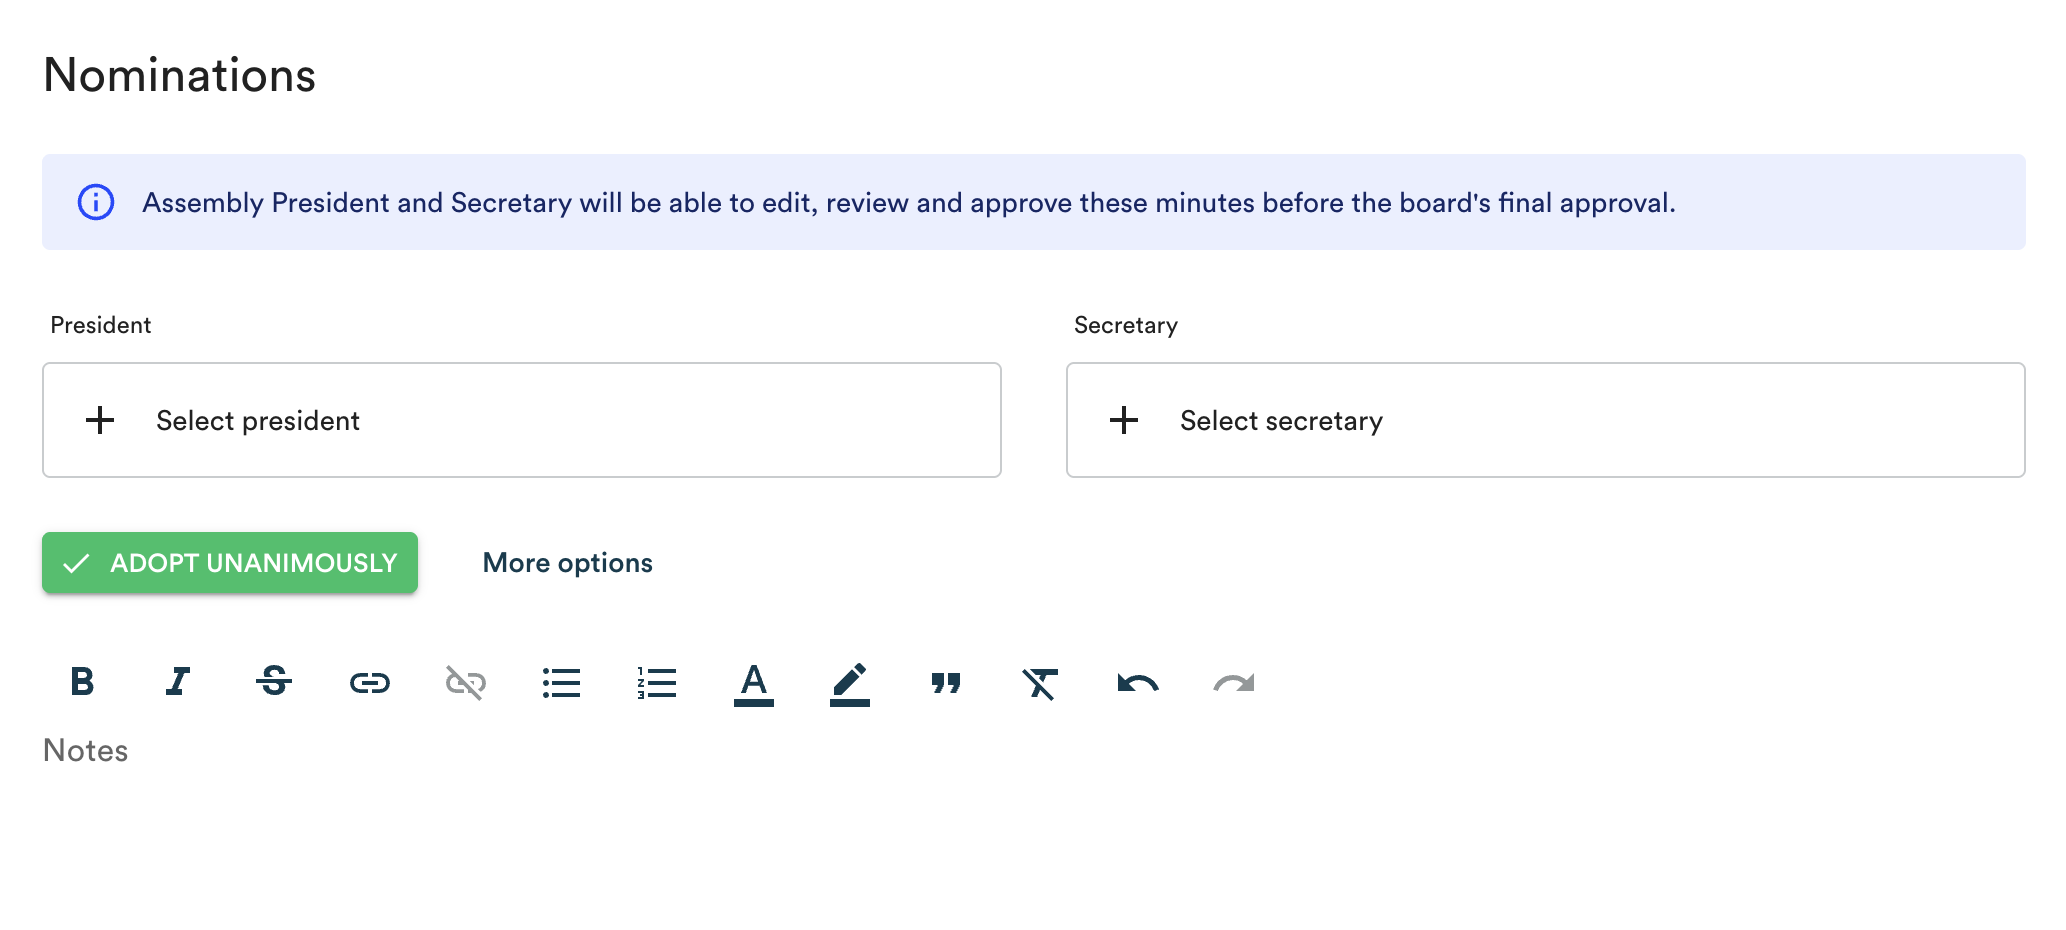Open the Select secretary picker

[x=1545, y=420]
